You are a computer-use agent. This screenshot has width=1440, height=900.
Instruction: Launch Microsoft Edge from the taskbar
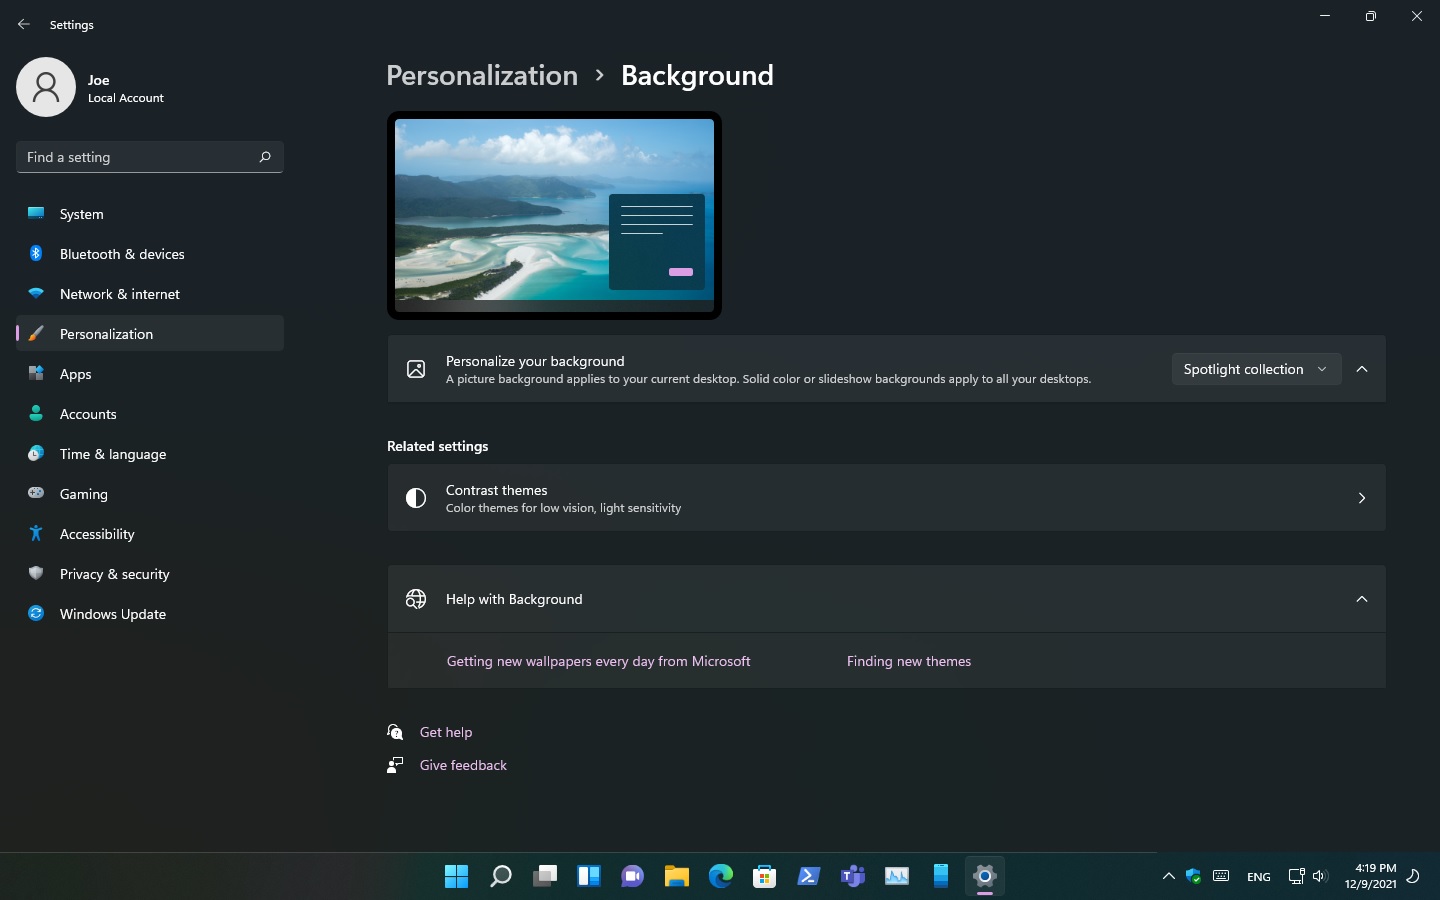[720, 876]
